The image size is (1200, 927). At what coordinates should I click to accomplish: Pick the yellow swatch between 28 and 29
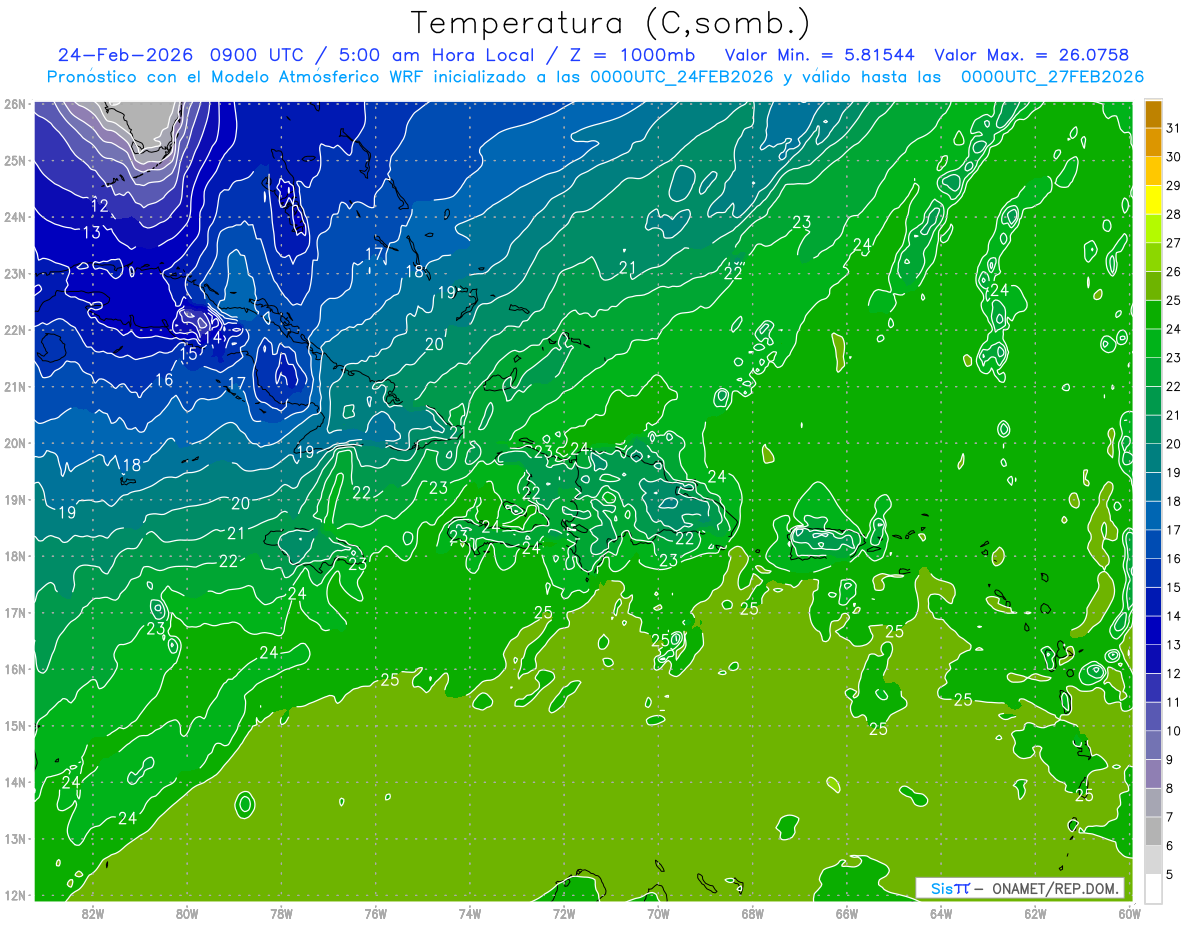coord(1153,200)
